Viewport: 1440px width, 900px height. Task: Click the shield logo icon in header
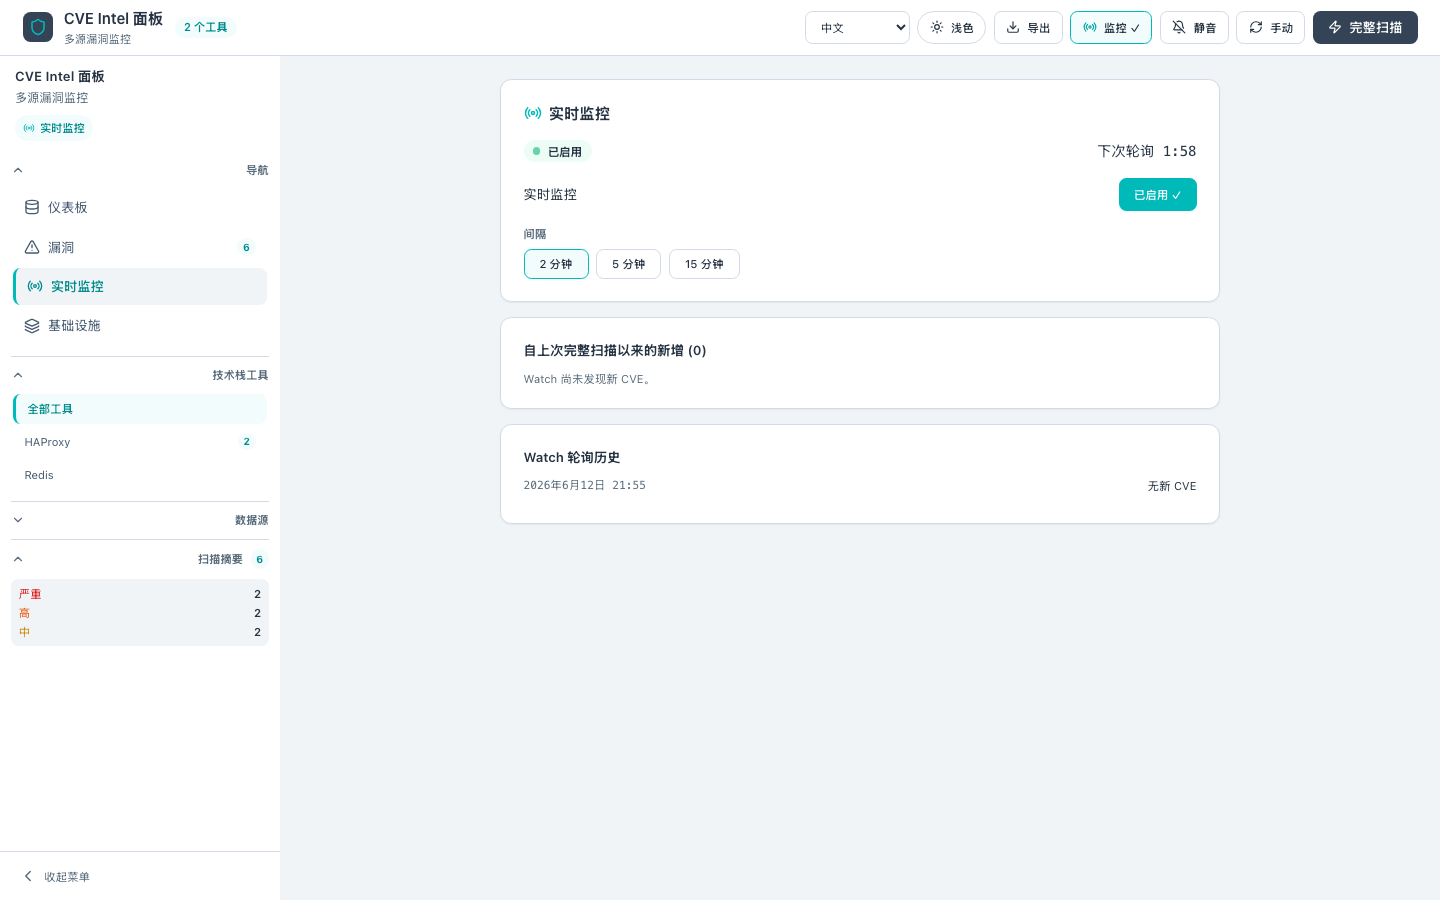[x=38, y=27]
